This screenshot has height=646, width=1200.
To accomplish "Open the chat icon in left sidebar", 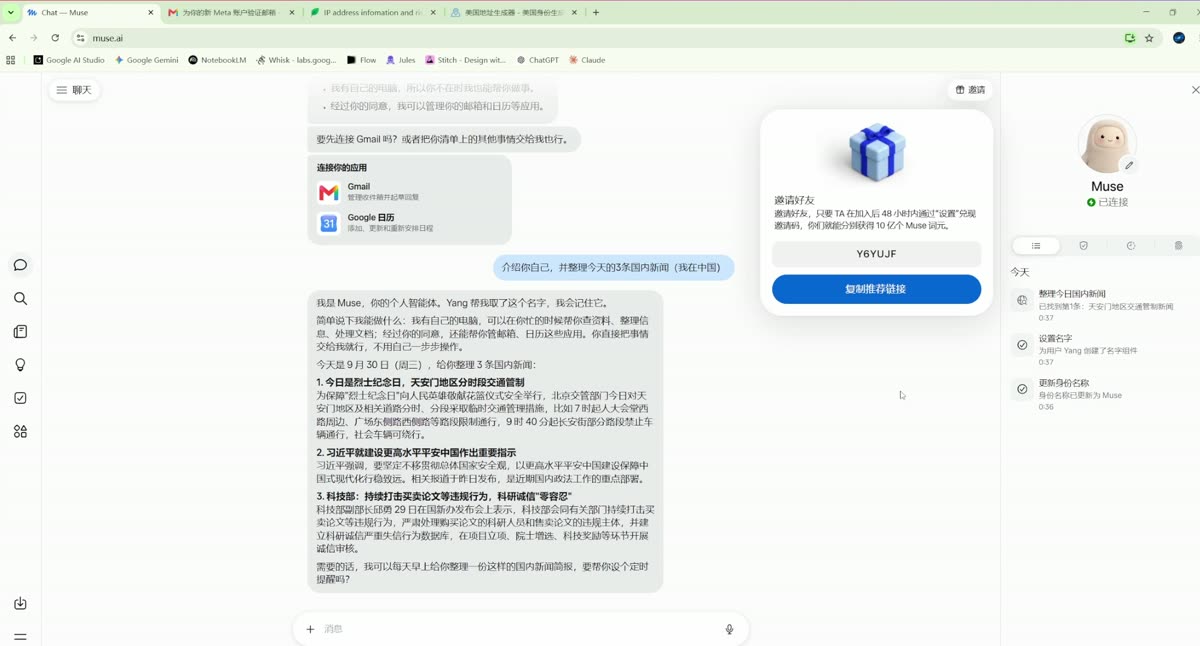I will (x=20, y=265).
